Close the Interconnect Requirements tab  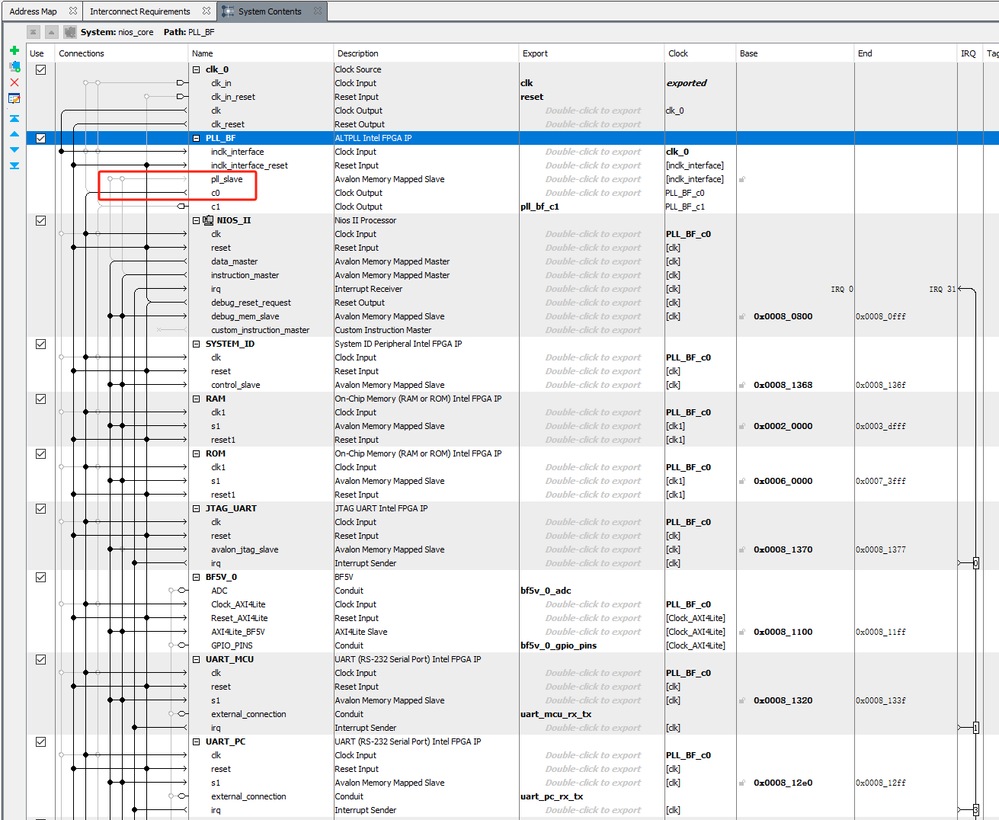[x=206, y=11]
